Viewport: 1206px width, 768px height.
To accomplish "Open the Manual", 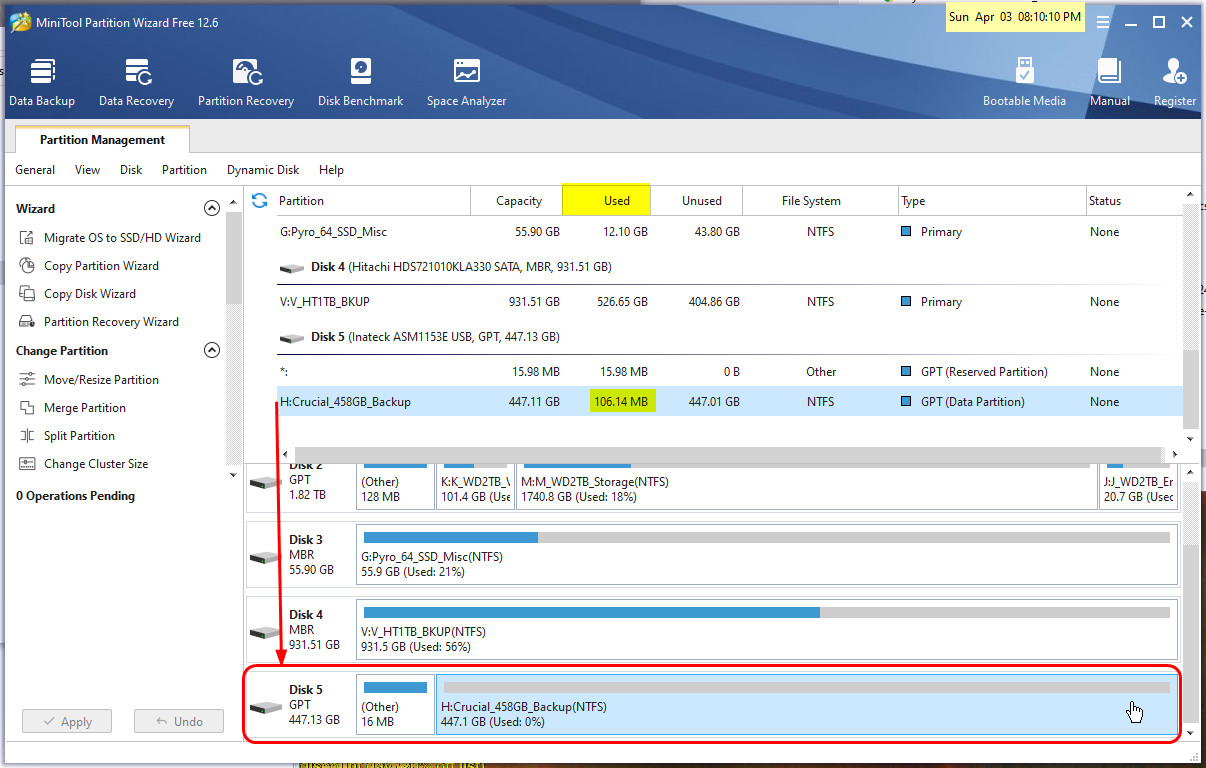I will [1109, 82].
